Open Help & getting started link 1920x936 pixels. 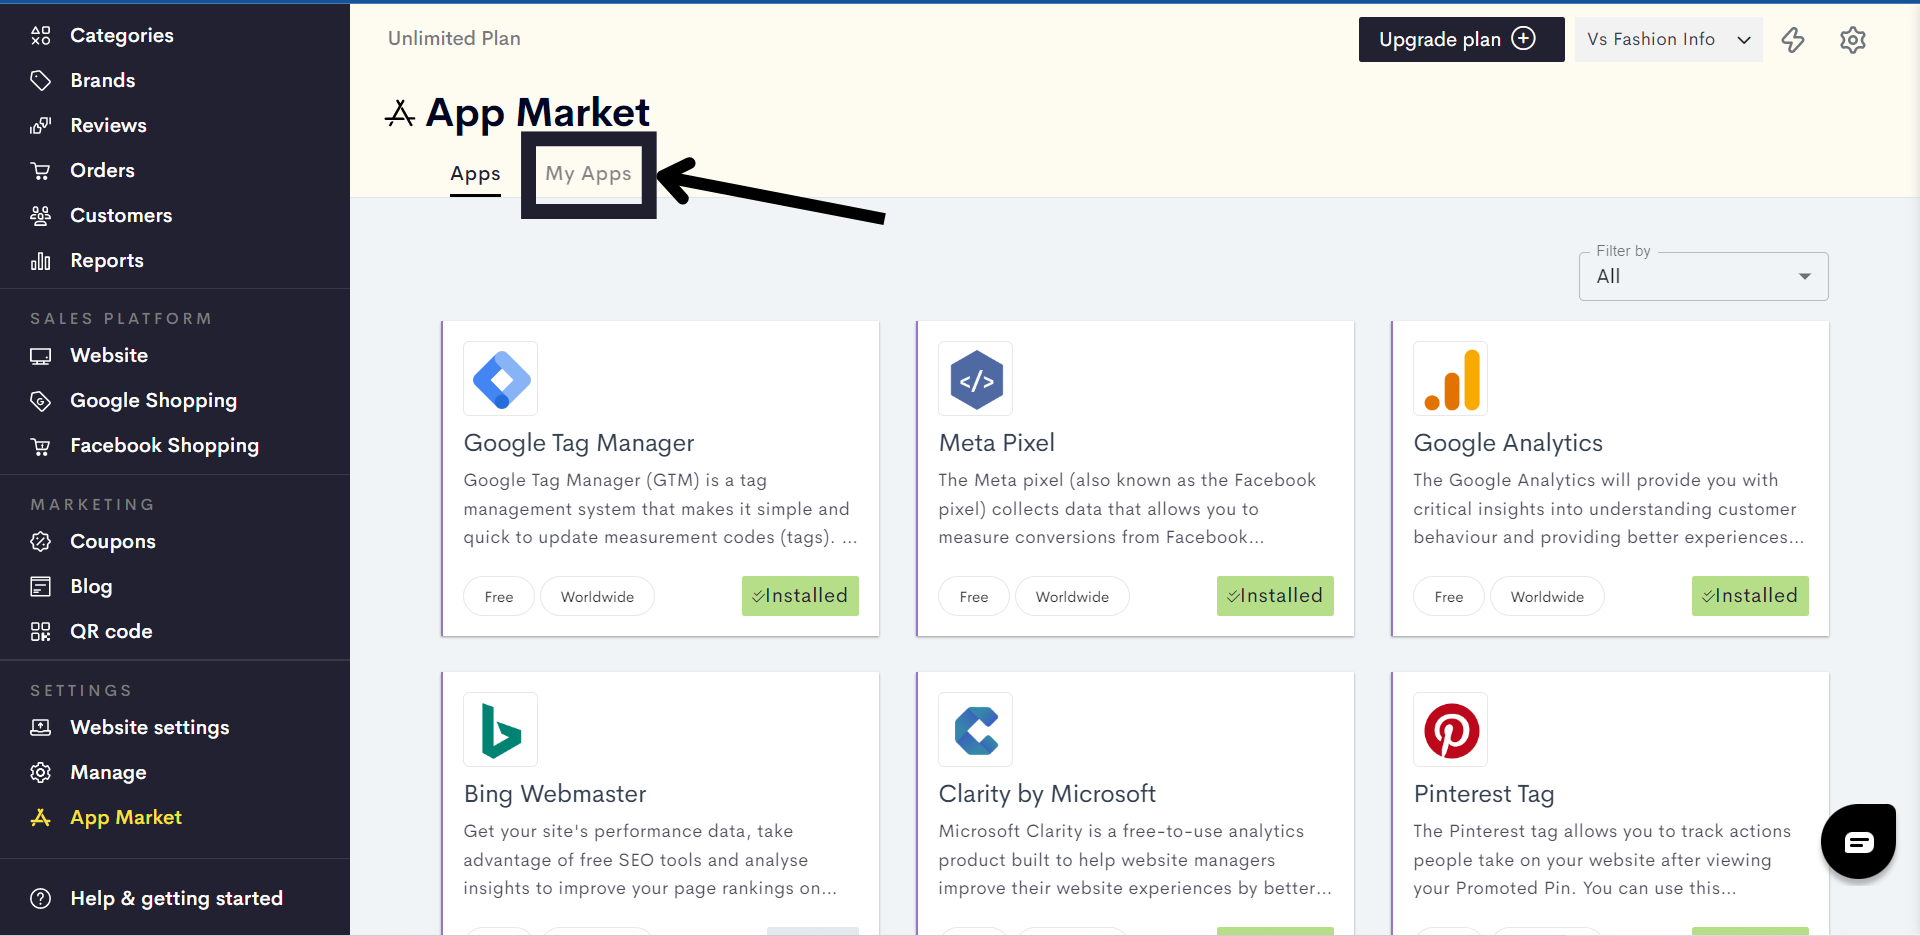tap(177, 899)
